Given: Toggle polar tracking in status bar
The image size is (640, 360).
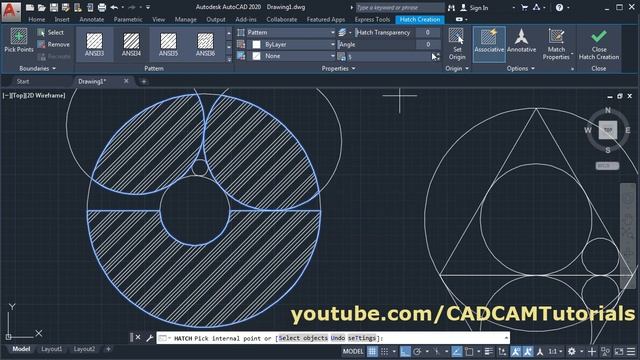Looking at the screenshot, I should pos(417,351).
